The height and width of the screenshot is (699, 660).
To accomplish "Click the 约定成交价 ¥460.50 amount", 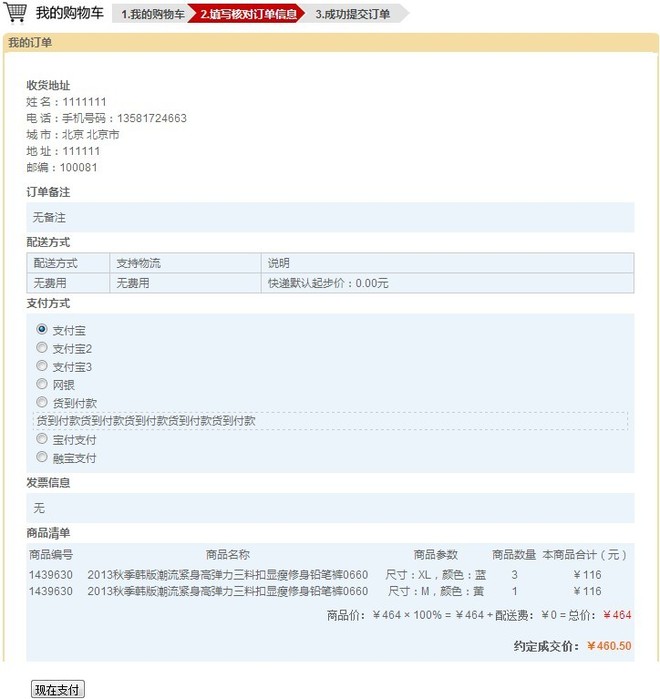I will pos(608,646).
